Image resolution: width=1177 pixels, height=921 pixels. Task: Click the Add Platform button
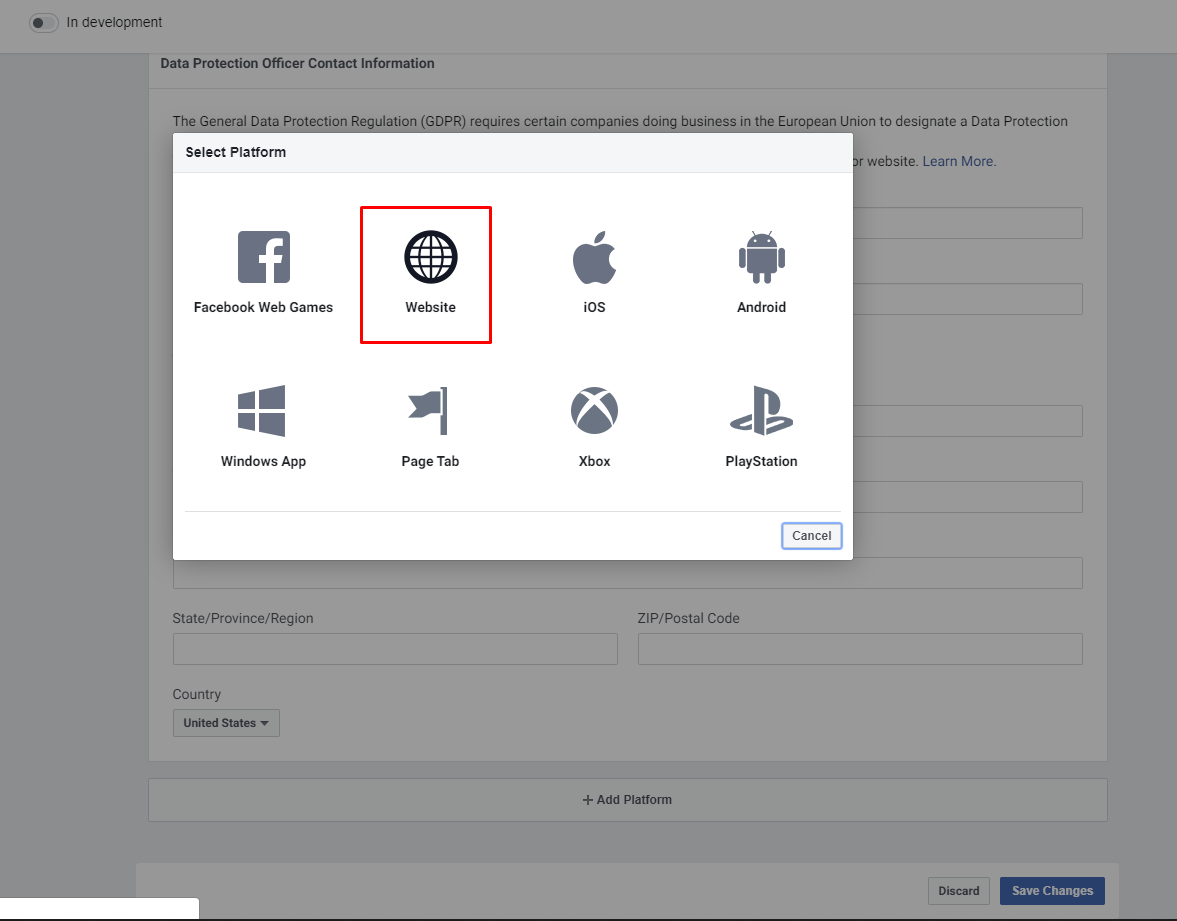click(x=628, y=800)
